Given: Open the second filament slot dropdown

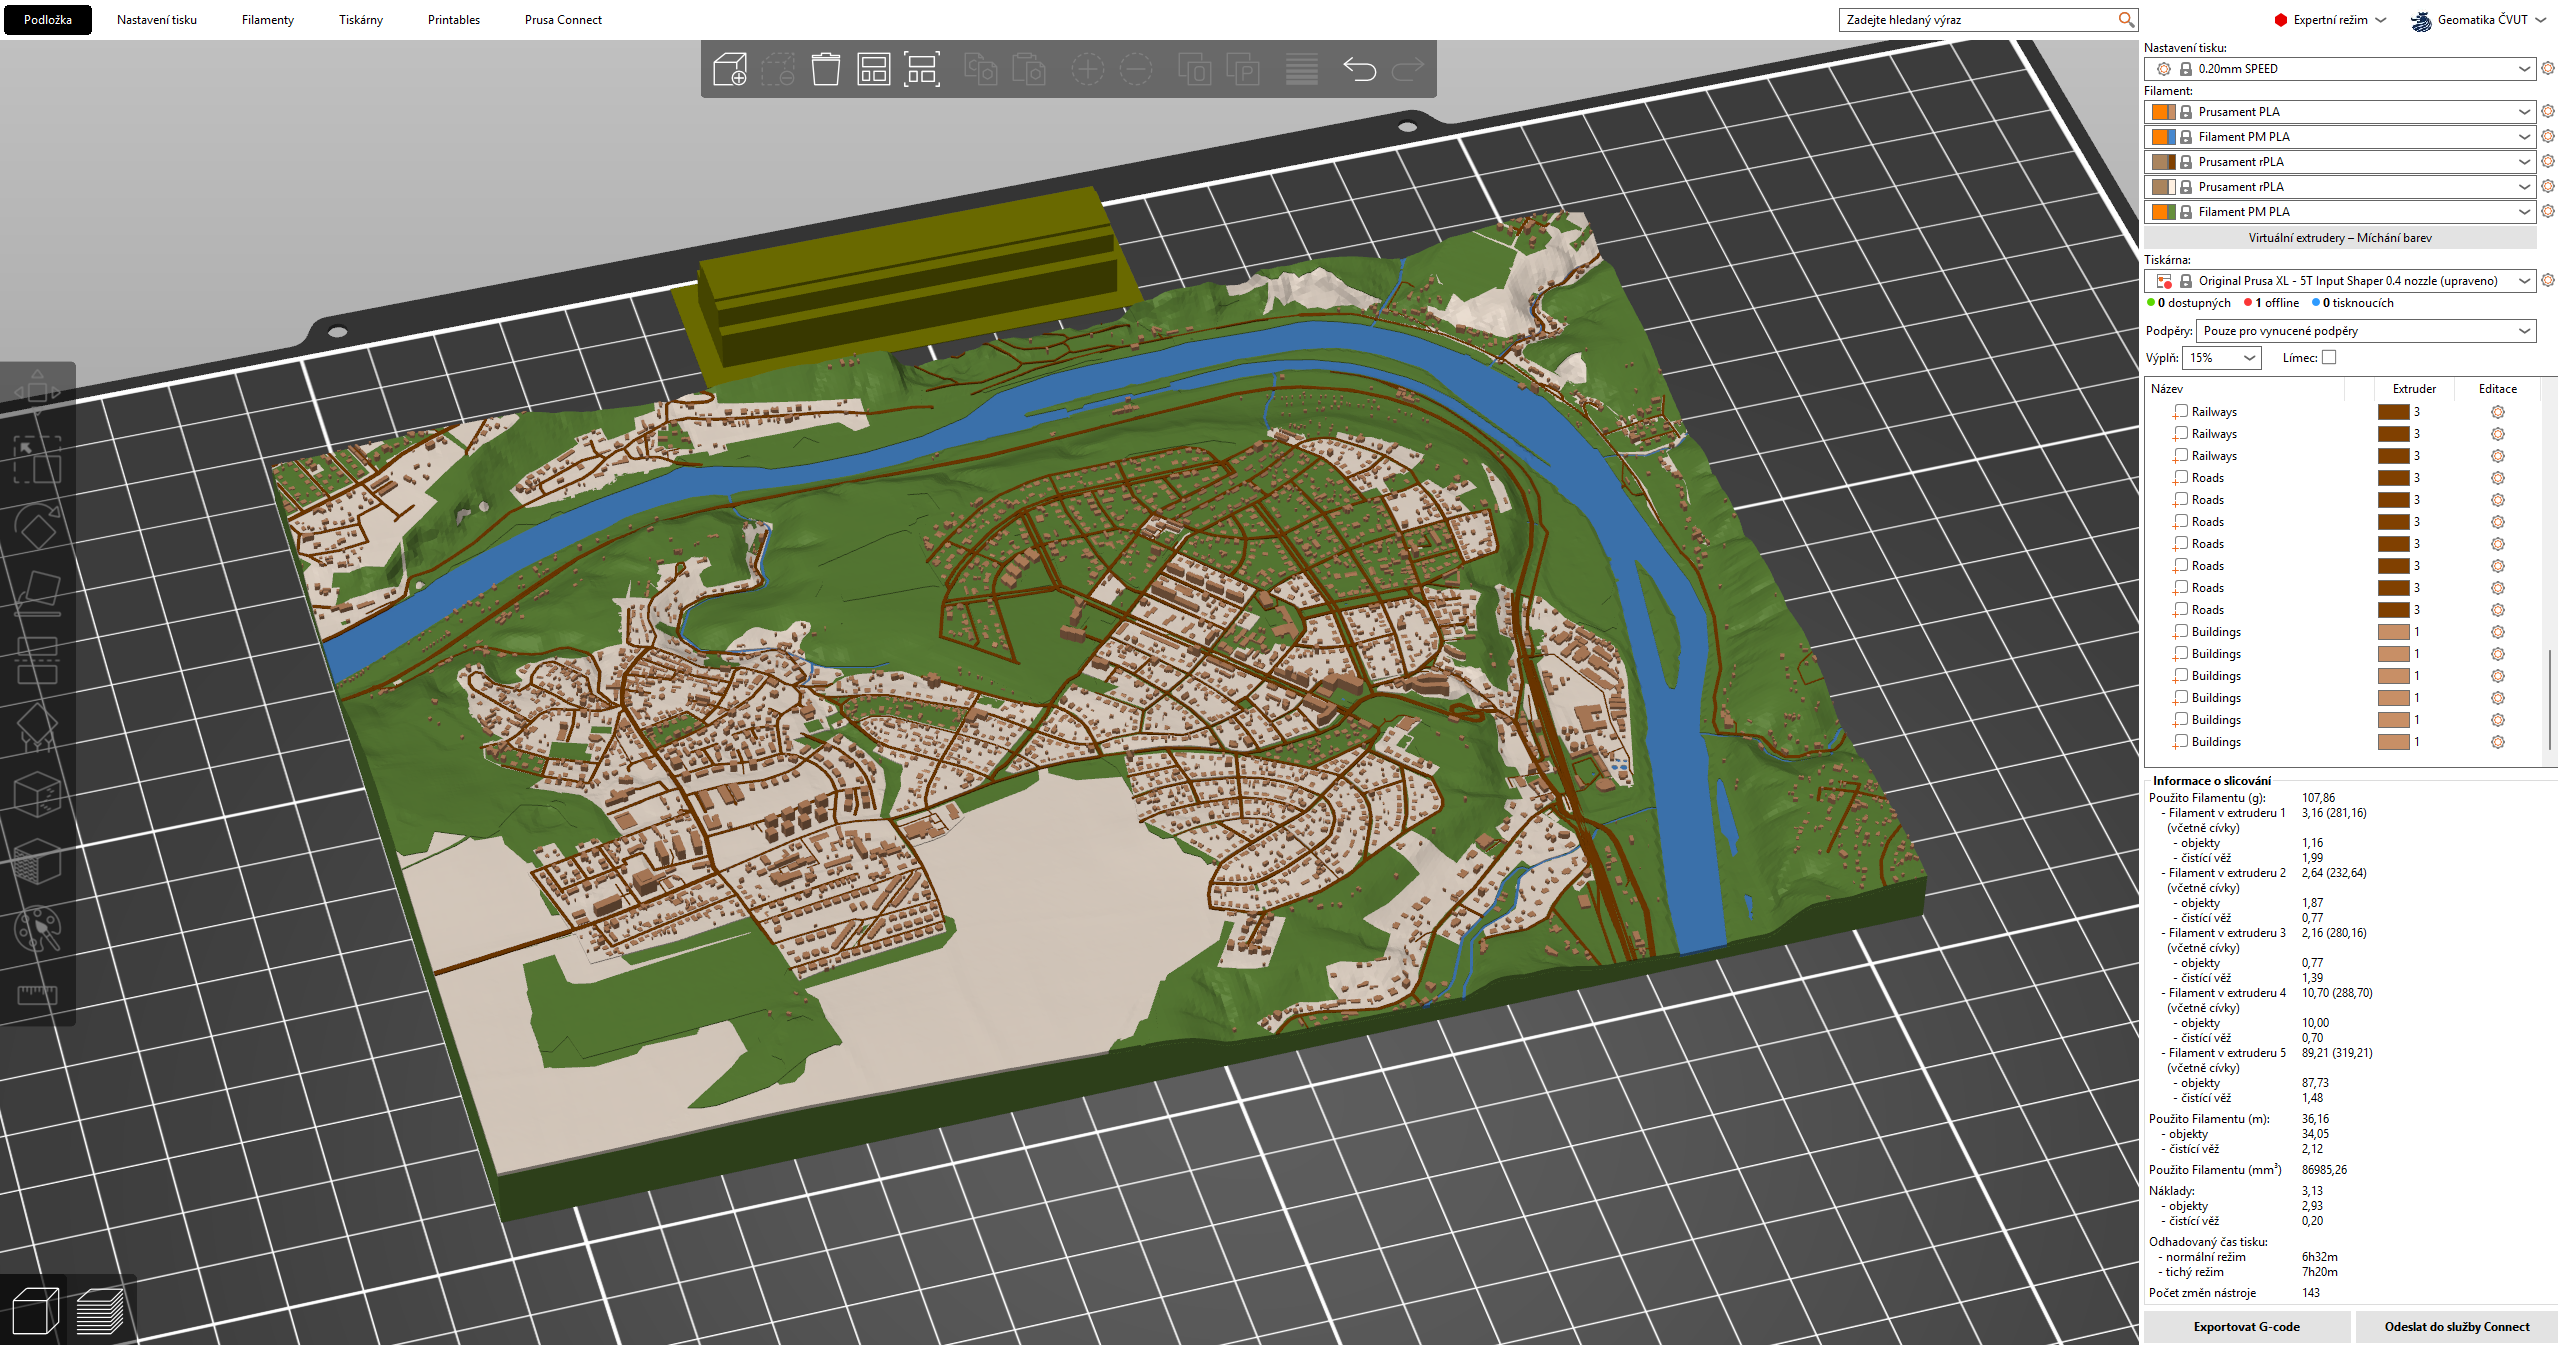Looking at the screenshot, I should point(2340,137).
